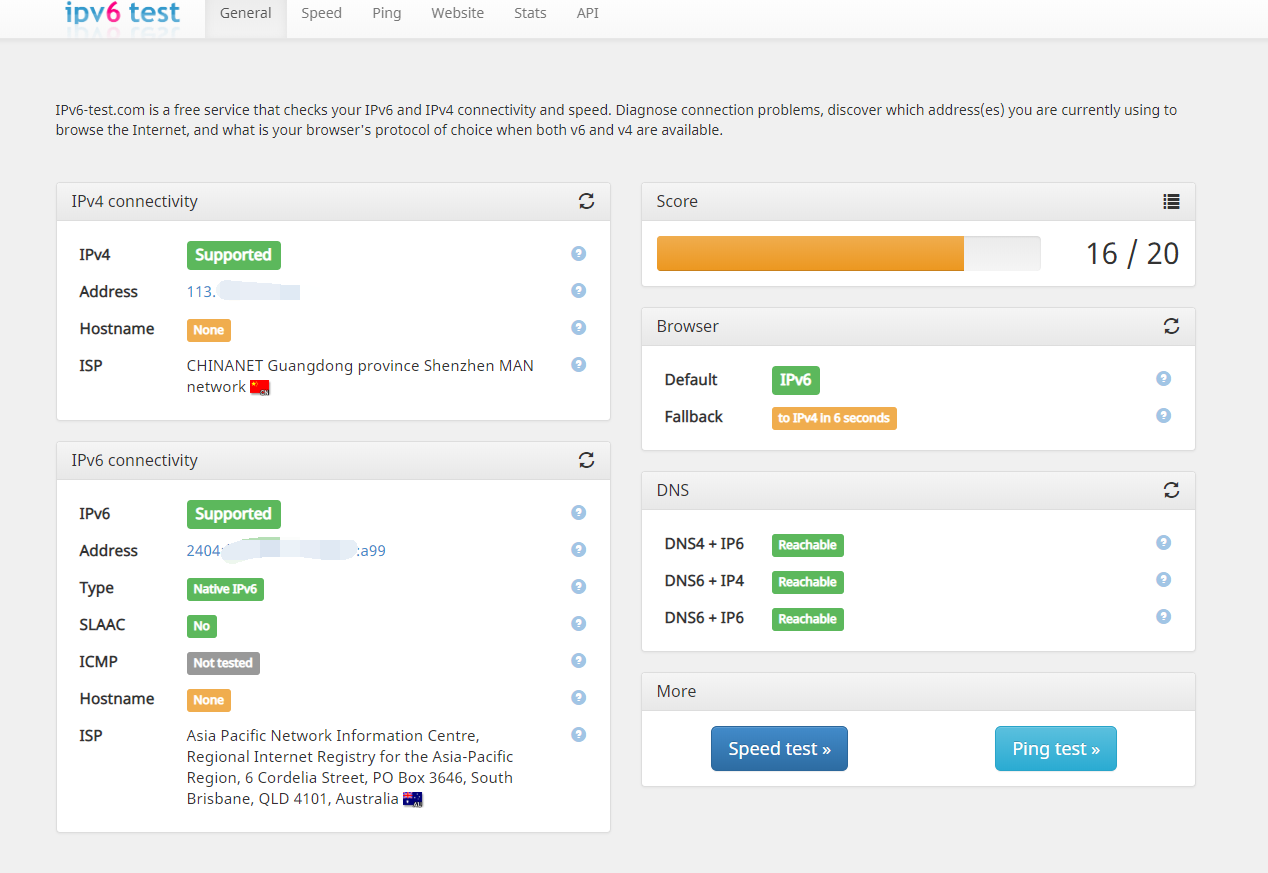Screen dimensions: 1268x873
Task: Click the help icon next to IPv4 Supported
Action: [578, 254]
